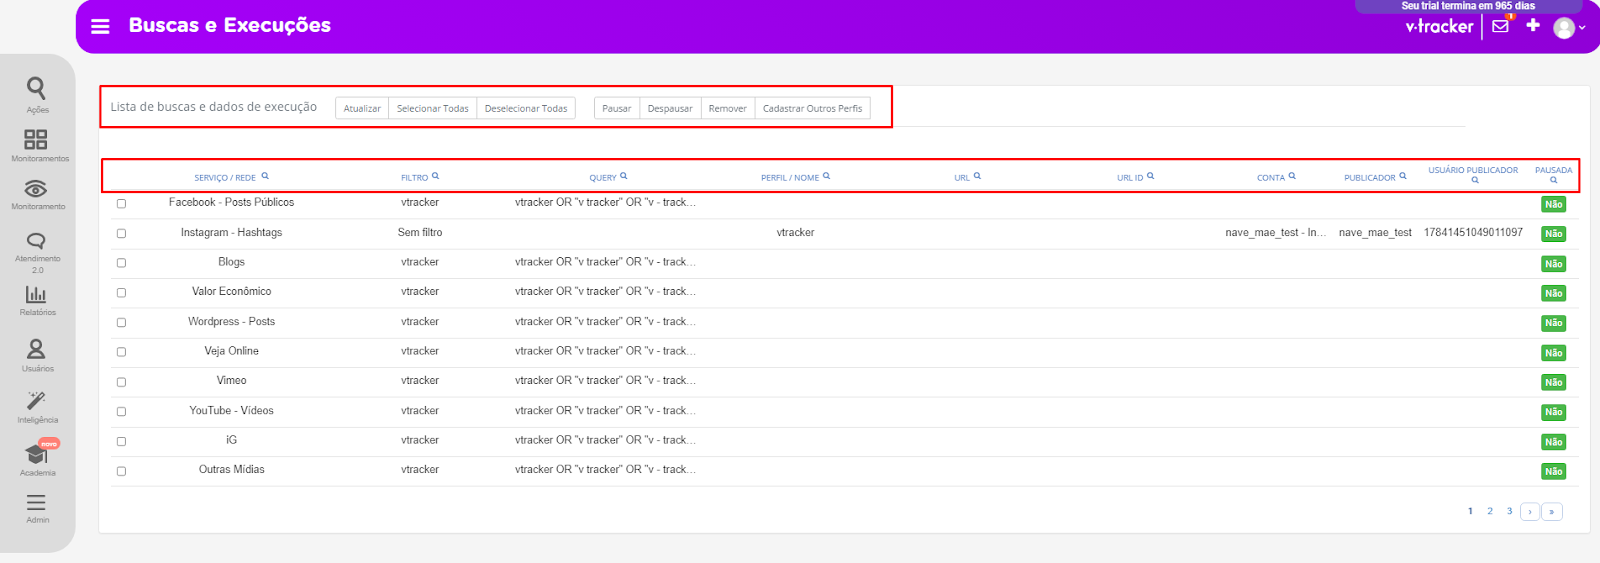The image size is (1600, 563).
Task: Open Relatórios chart icon in sidebar
Action: [x=36, y=294]
